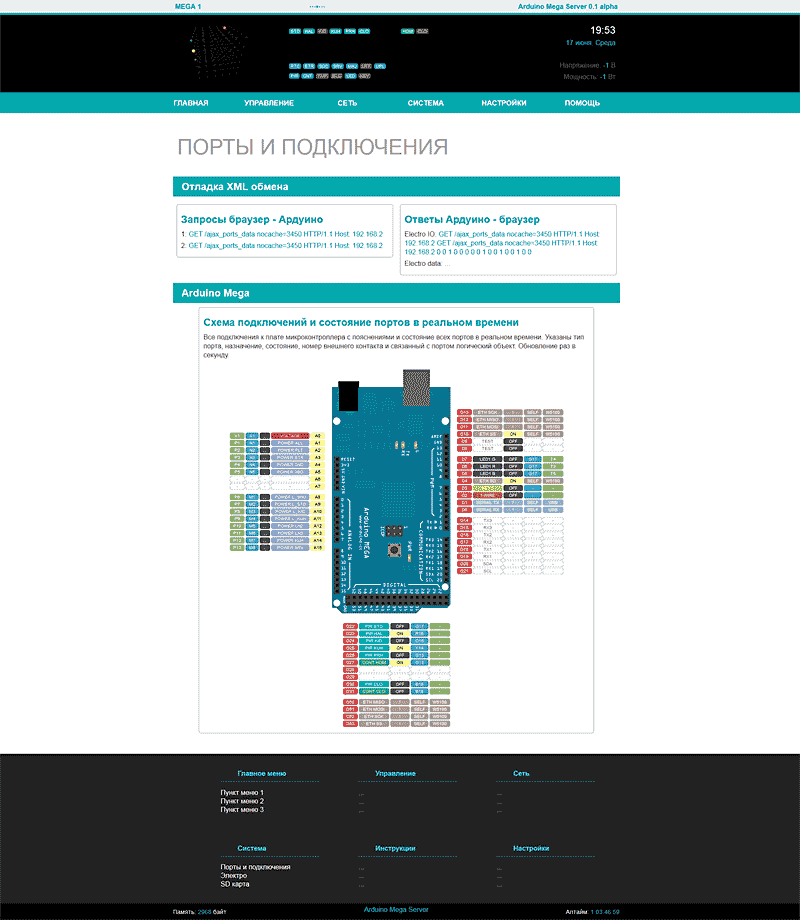Click the OFF state in PIR STD row
The image size is (800, 920).
tap(400, 627)
